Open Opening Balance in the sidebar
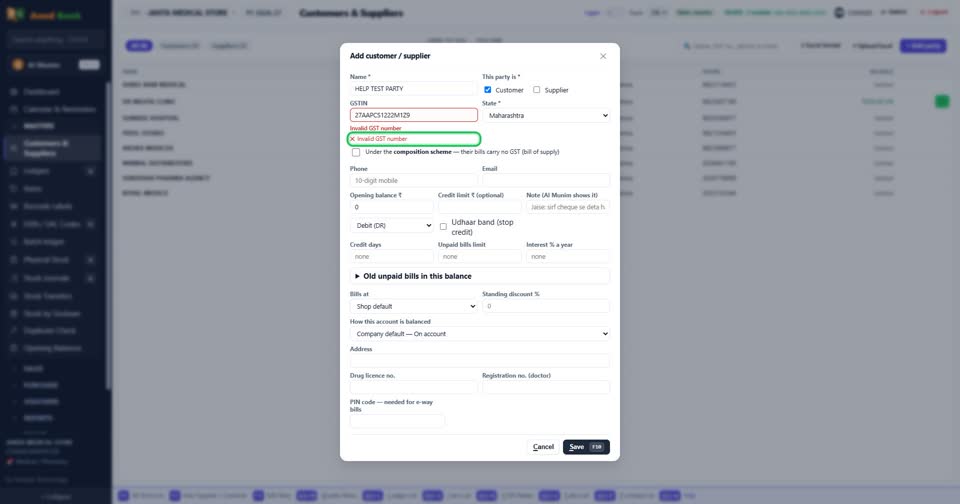This screenshot has height=504, width=960. click(53, 348)
